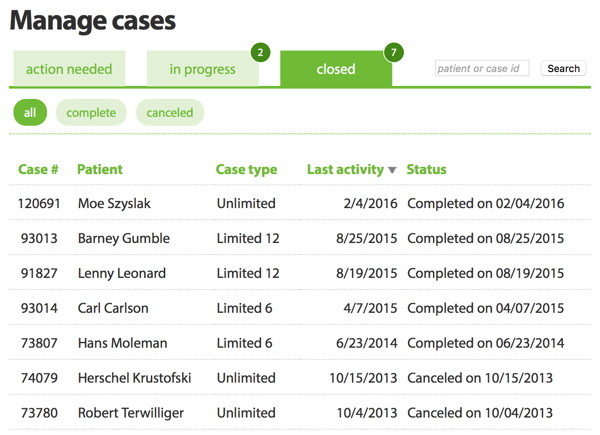Filter cases by complete

(x=91, y=112)
